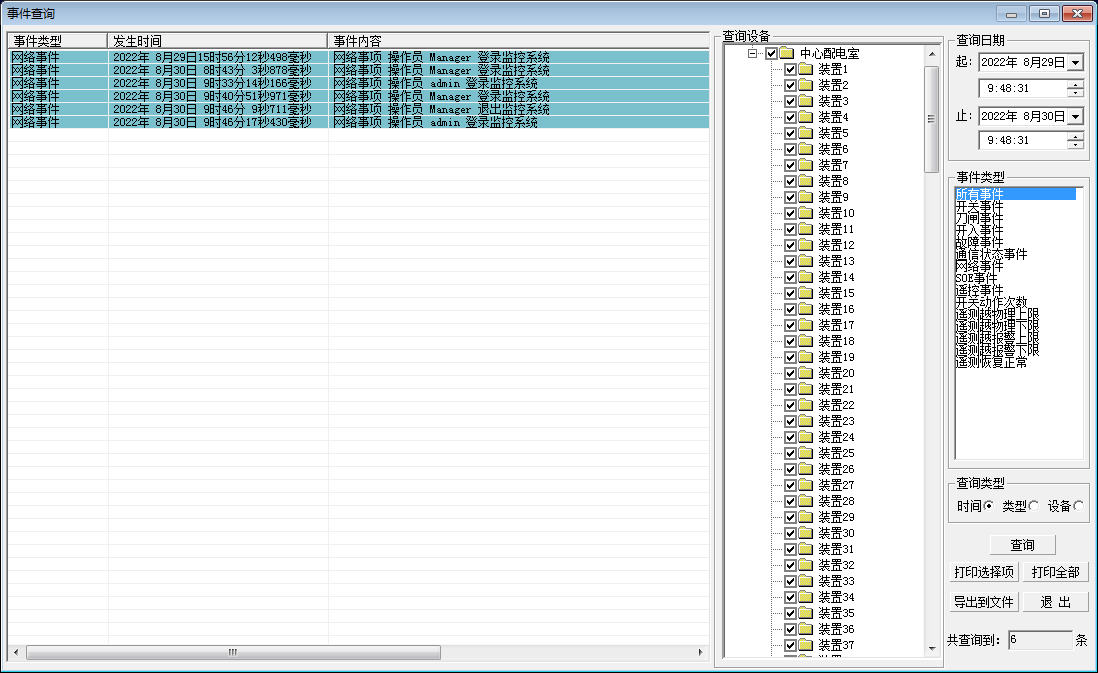Select the 类型 query type radio button
Screen dimensions: 1098x673
(x=1034, y=506)
